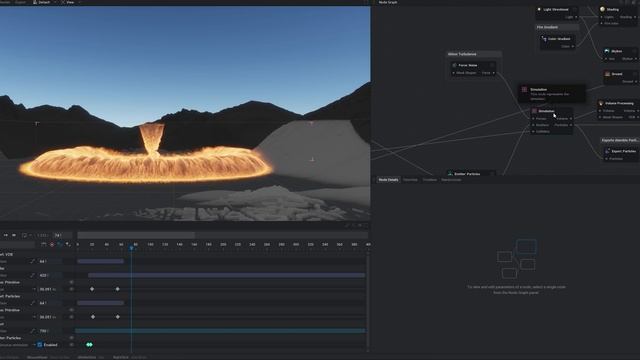Click the 423 value field
The height and width of the screenshot is (360, 640).
tap(49, 276)
